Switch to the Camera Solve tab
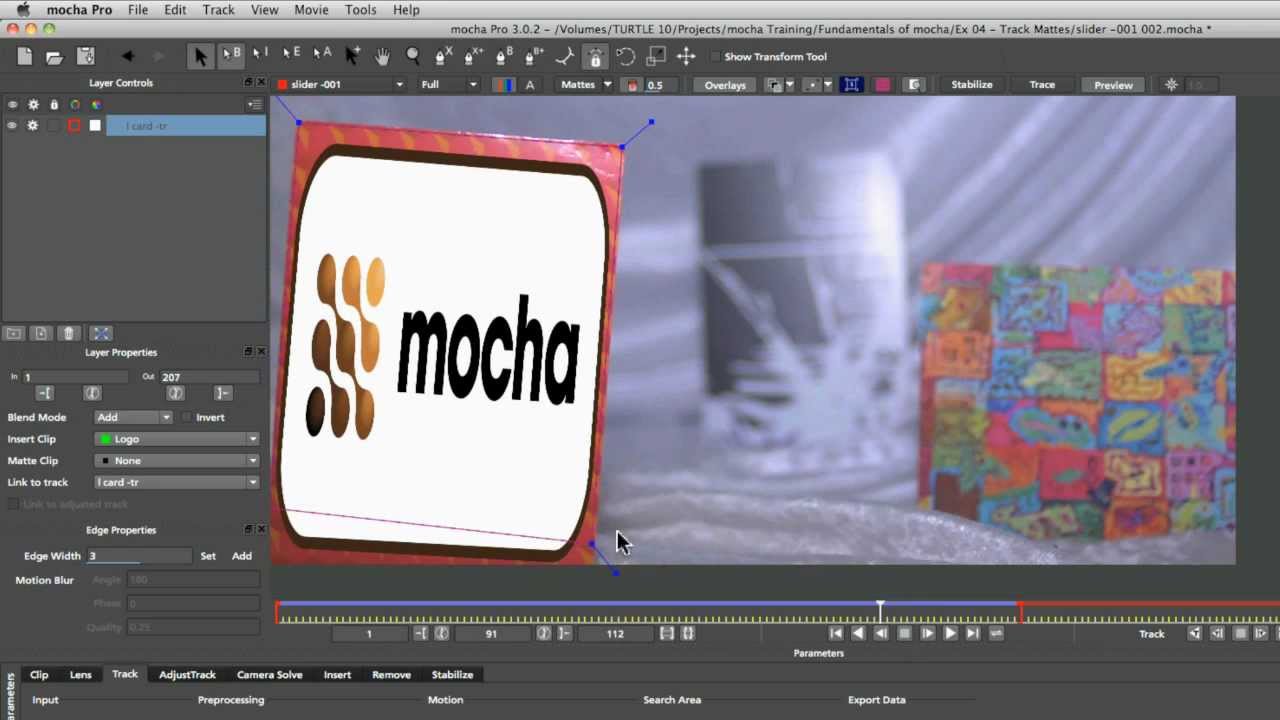This screenshot has height=720, width=1280. [269, 675]
